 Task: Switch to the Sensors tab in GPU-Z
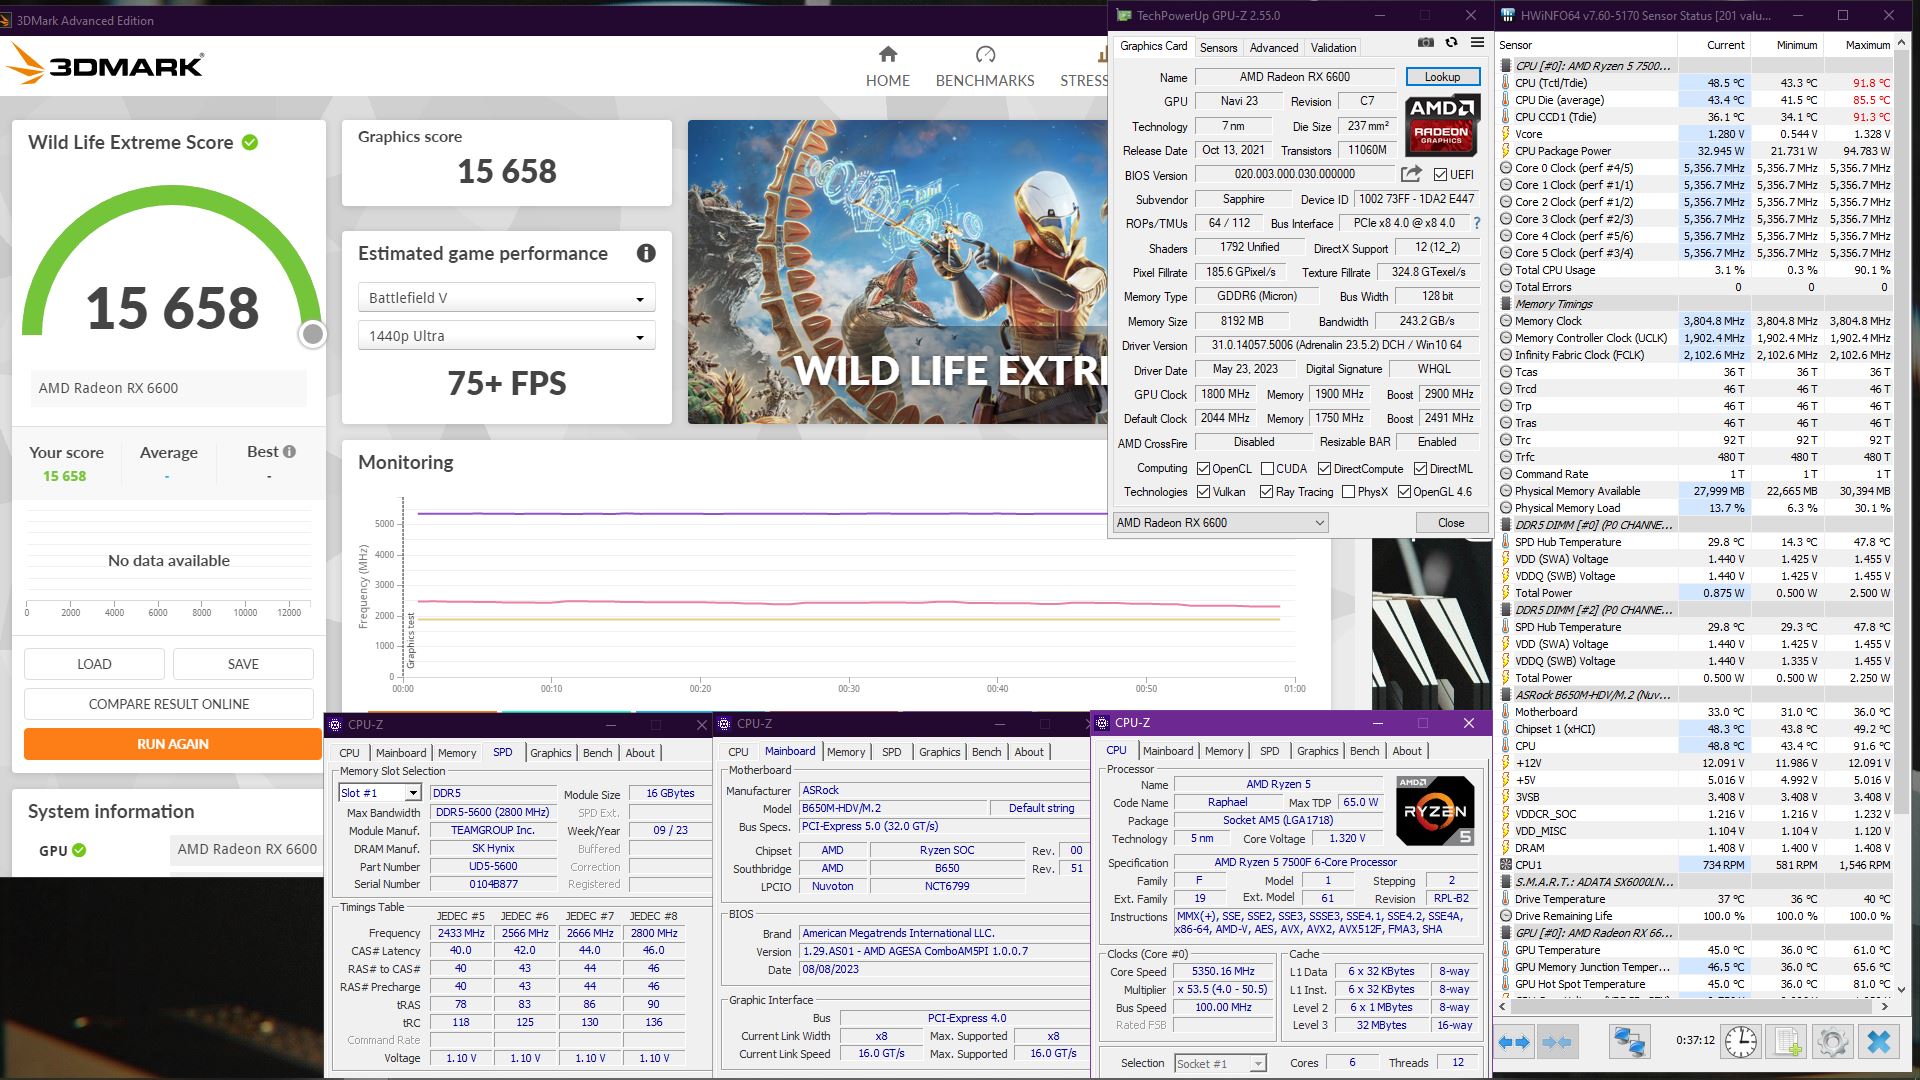(x=1218, y=48)
